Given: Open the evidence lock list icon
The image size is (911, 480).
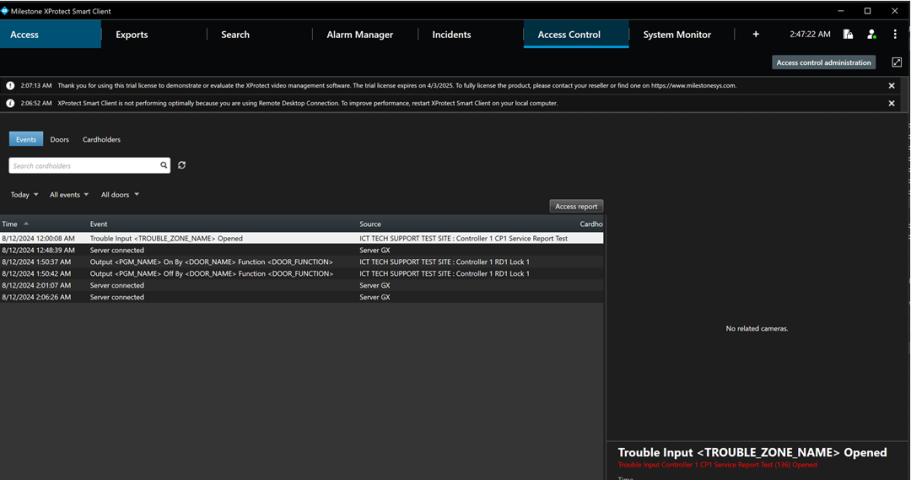Looking at the screenshot, I should pos(848,34).
